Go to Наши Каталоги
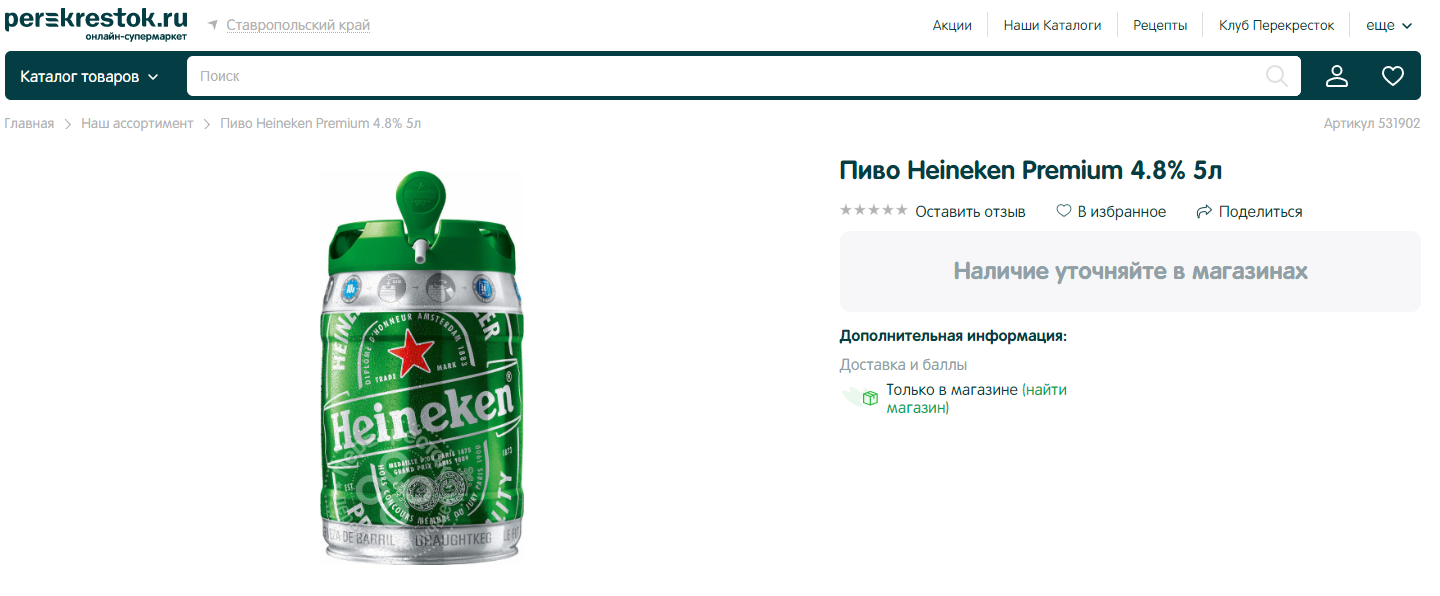Screen dimensions: 1440x596 pyautogui.click(x=1052, y=25)
